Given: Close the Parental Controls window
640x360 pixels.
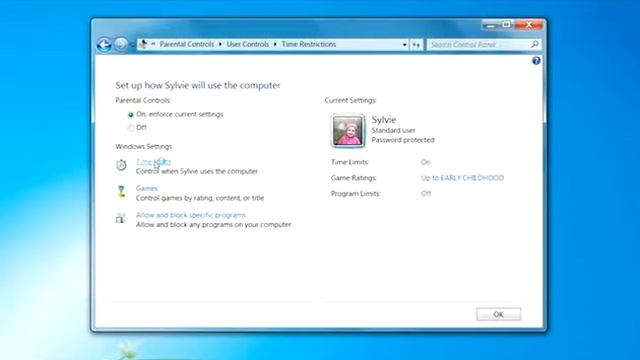Looking at the screenshot, I should [529, 25].
